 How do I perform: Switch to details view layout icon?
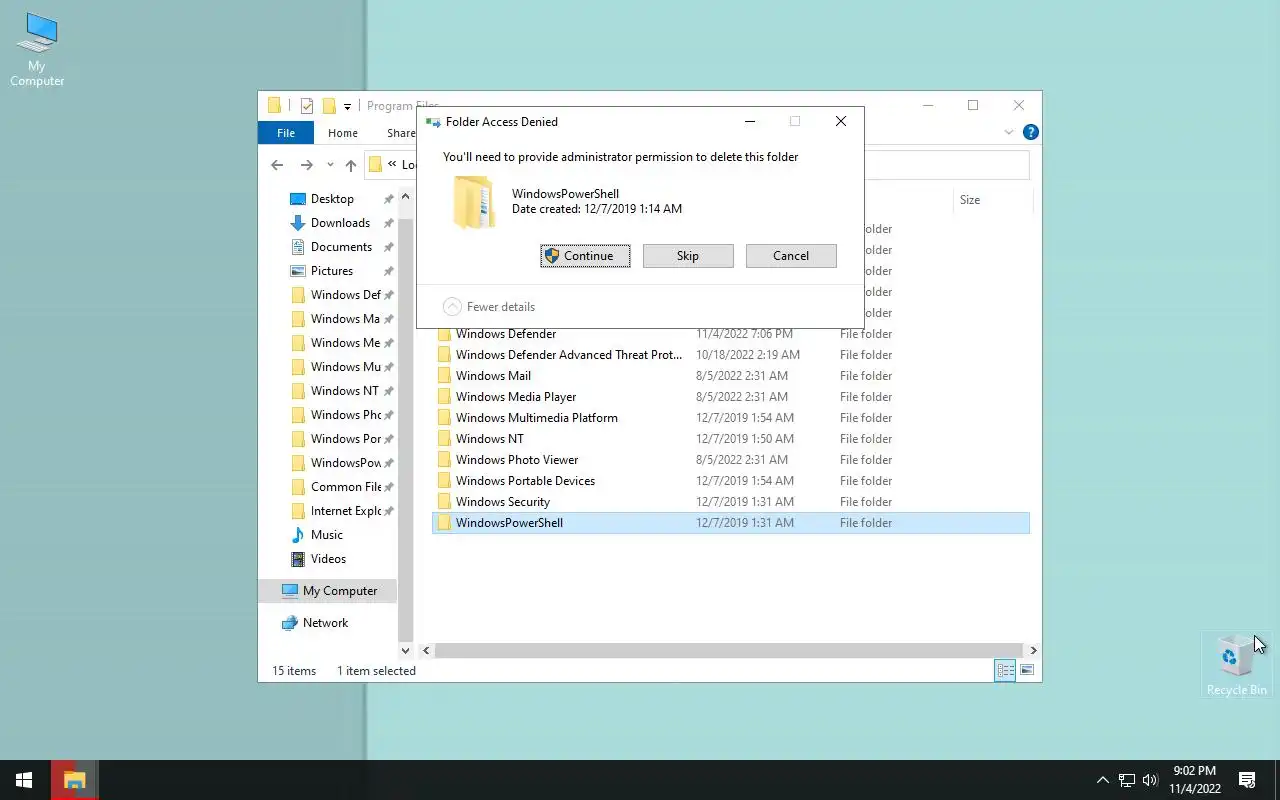1005,671
